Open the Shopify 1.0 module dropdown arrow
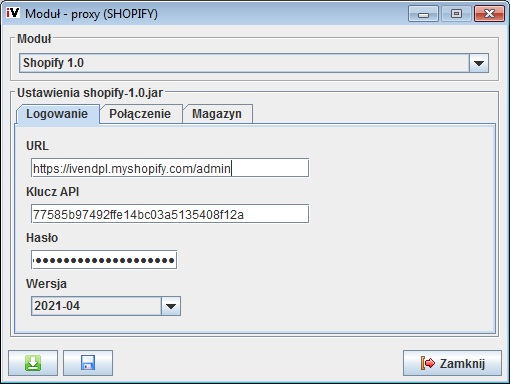Viewport: 510px width, 384px height. (x=479, y=63)
